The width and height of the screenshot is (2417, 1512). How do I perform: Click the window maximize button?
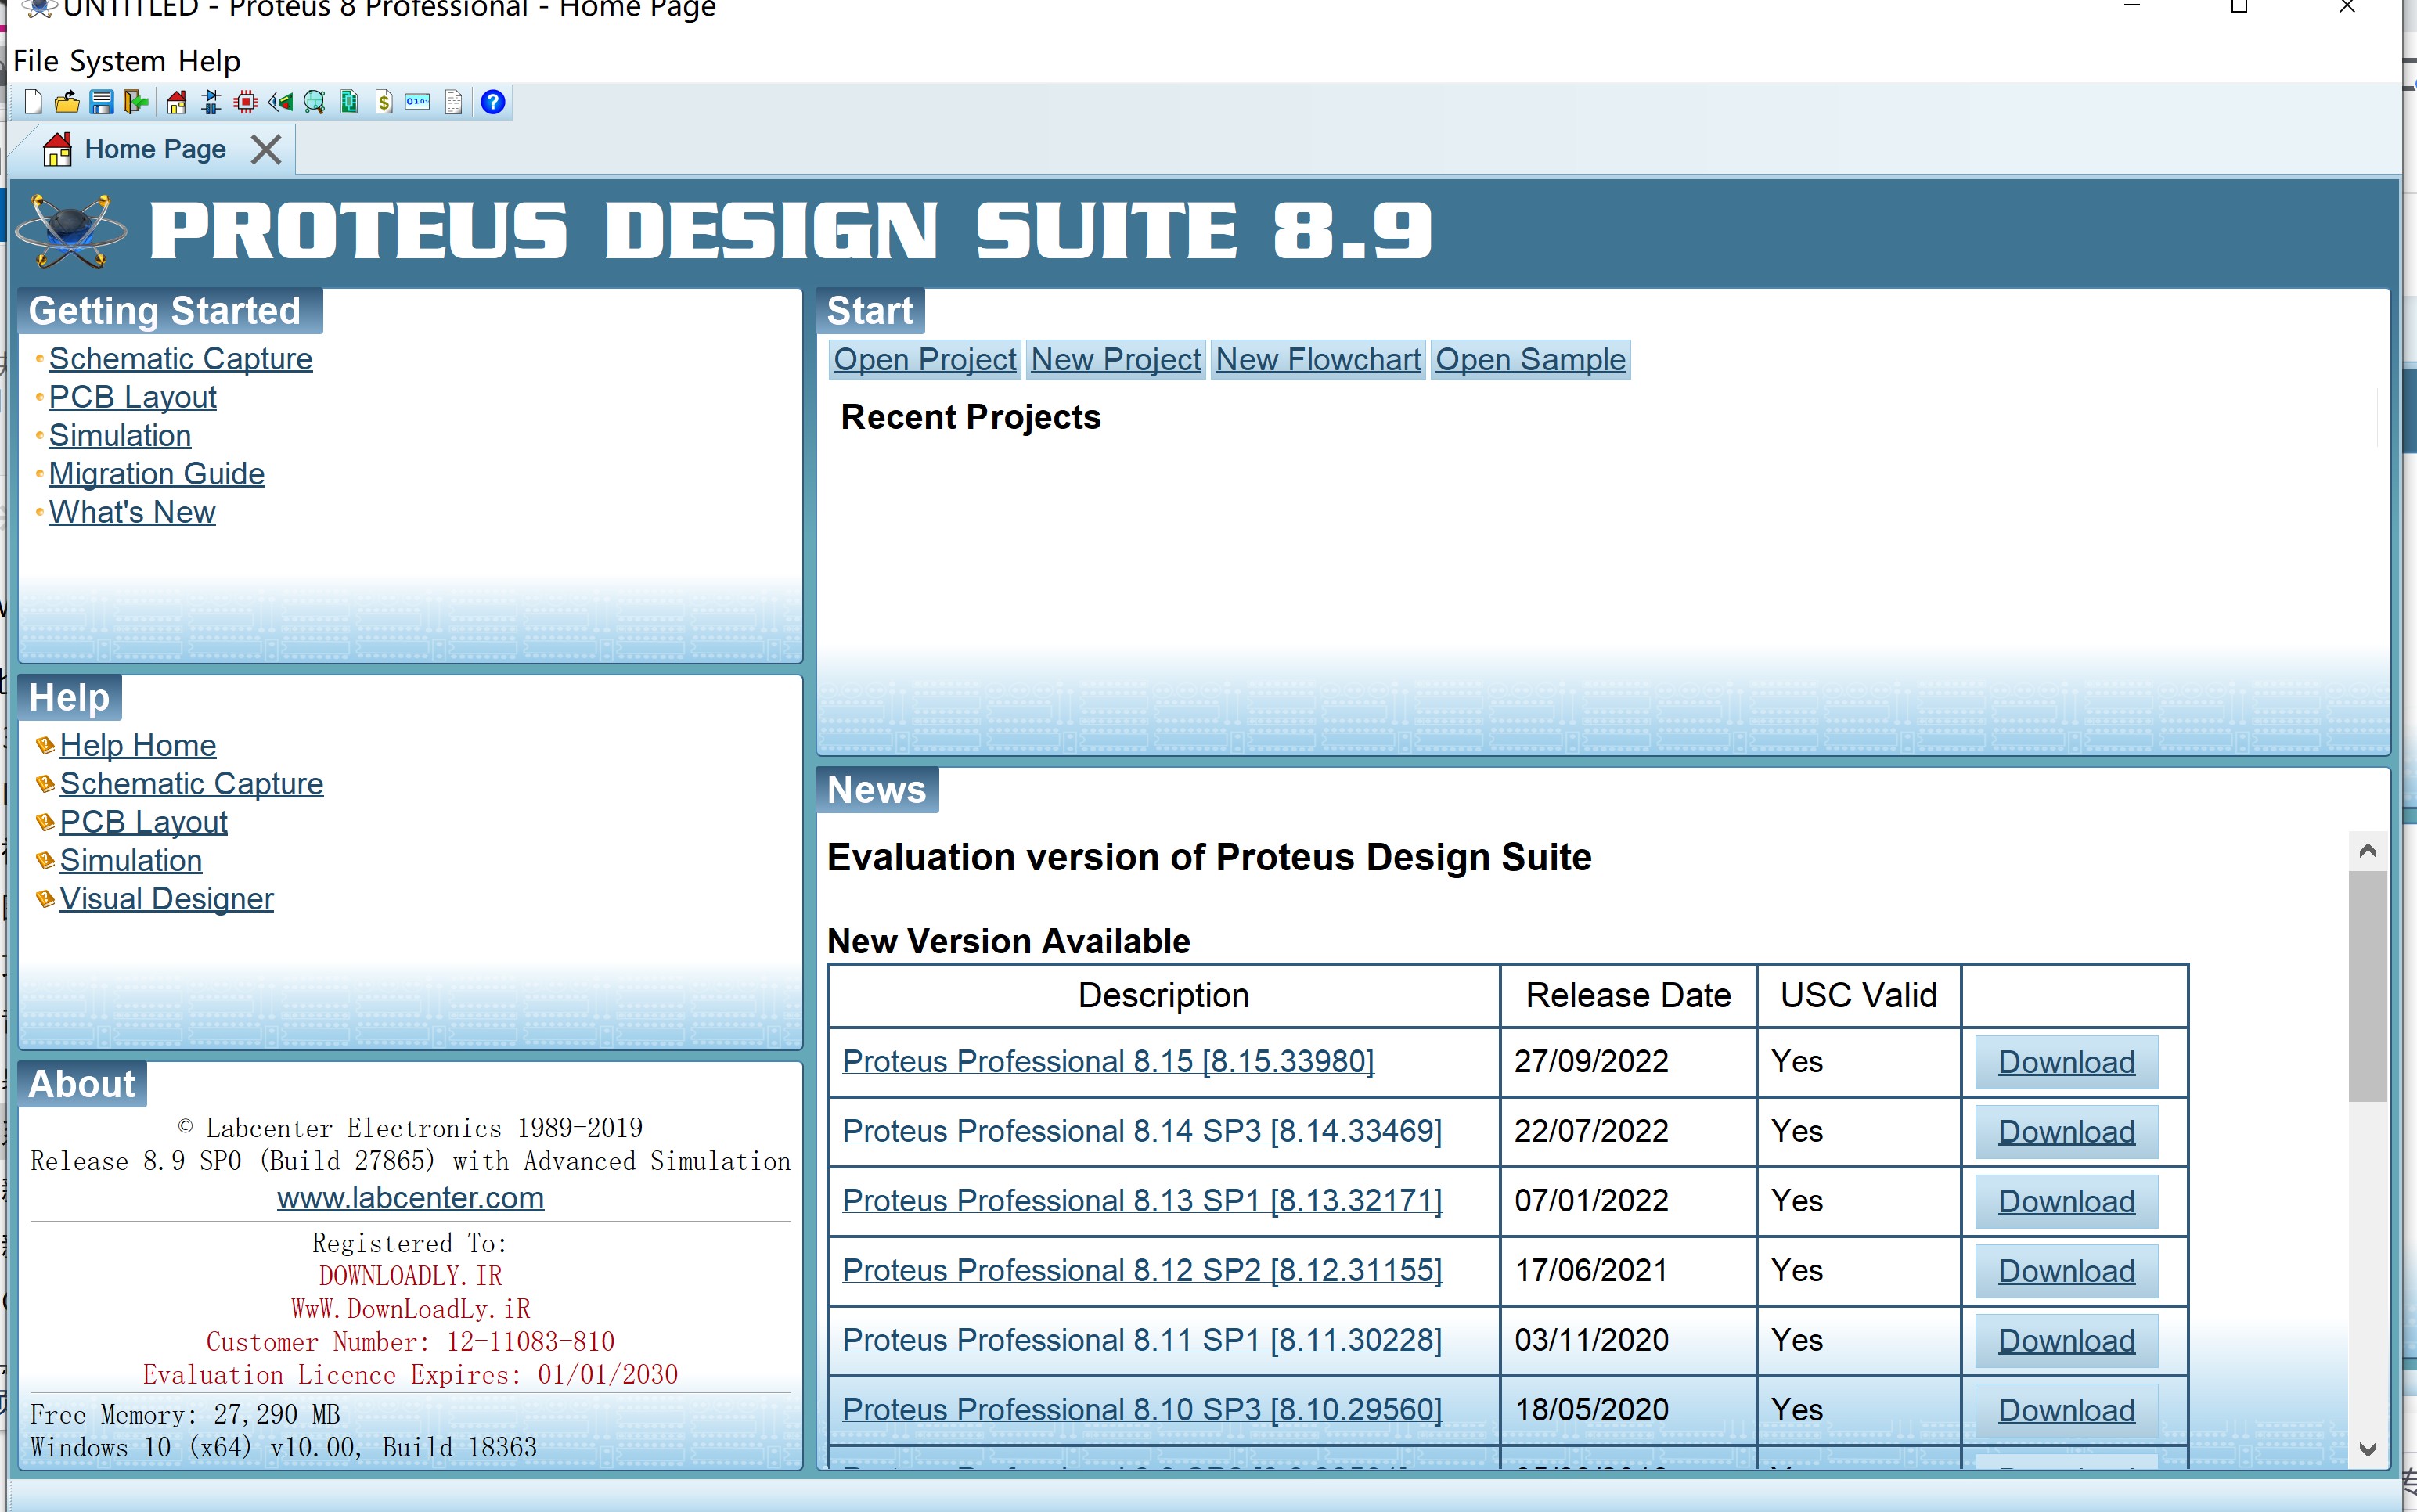[x=2239, y=7]
